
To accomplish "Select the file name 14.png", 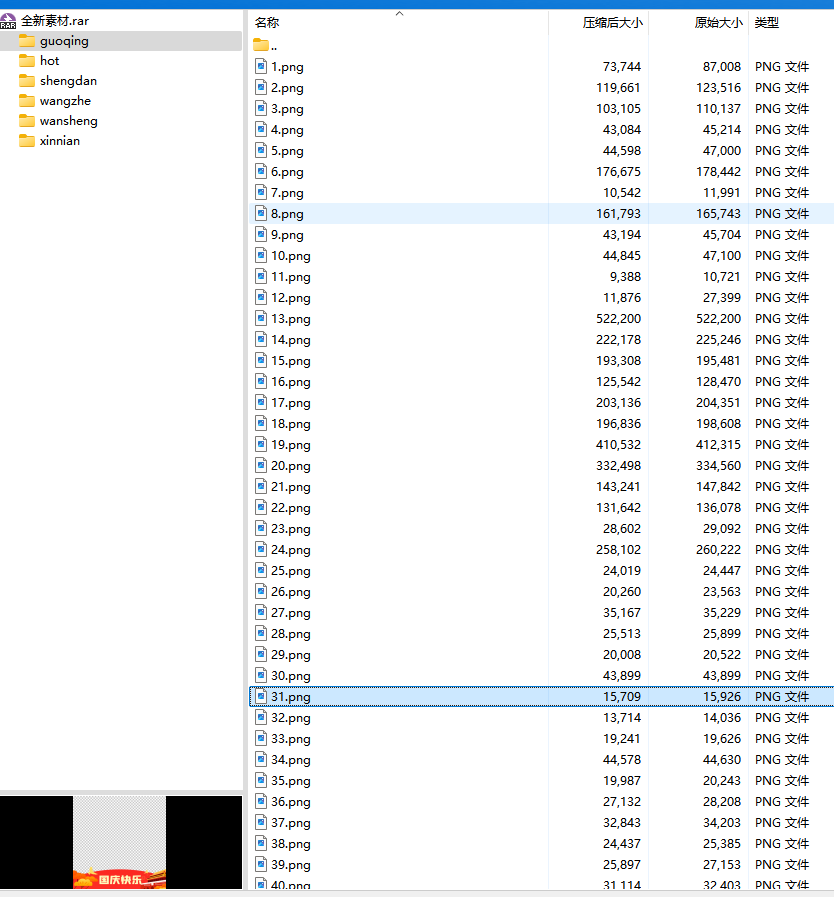I will (x=291, y=340).
